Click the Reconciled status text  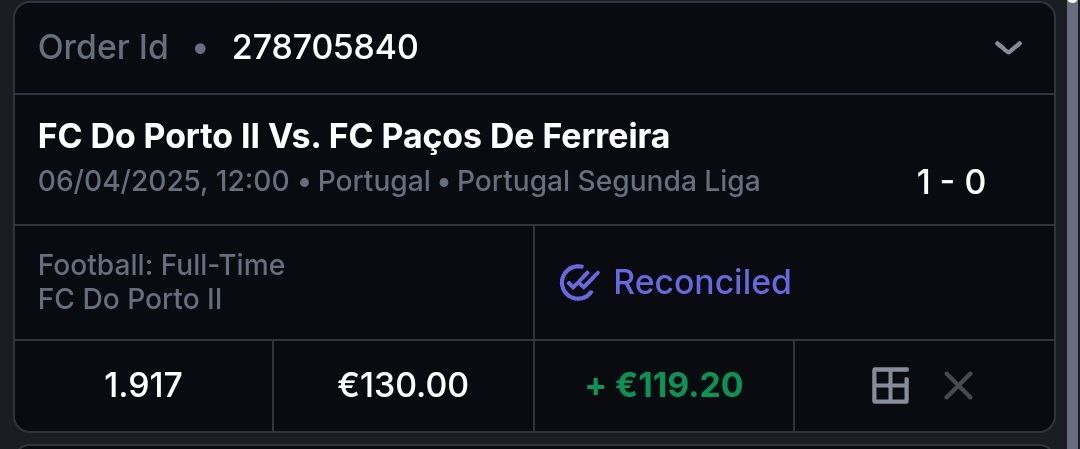point(702,283)
